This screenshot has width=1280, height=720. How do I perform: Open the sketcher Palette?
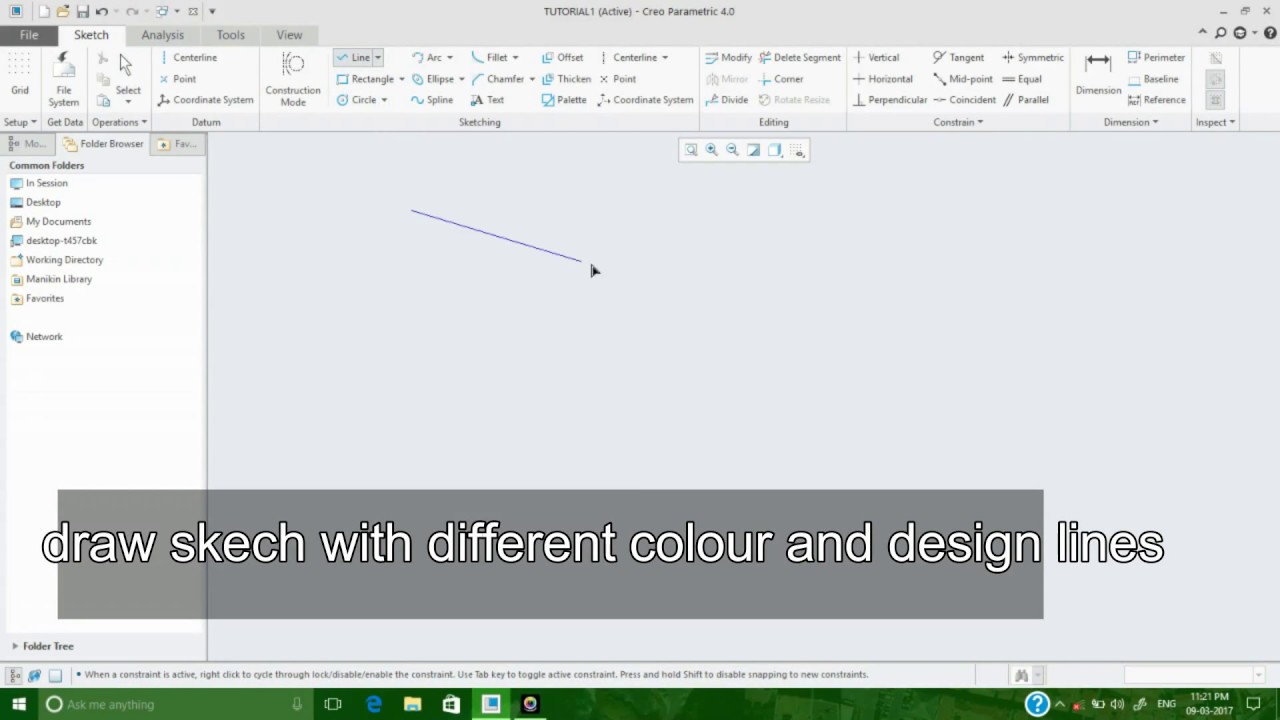[x=564, y=100]
